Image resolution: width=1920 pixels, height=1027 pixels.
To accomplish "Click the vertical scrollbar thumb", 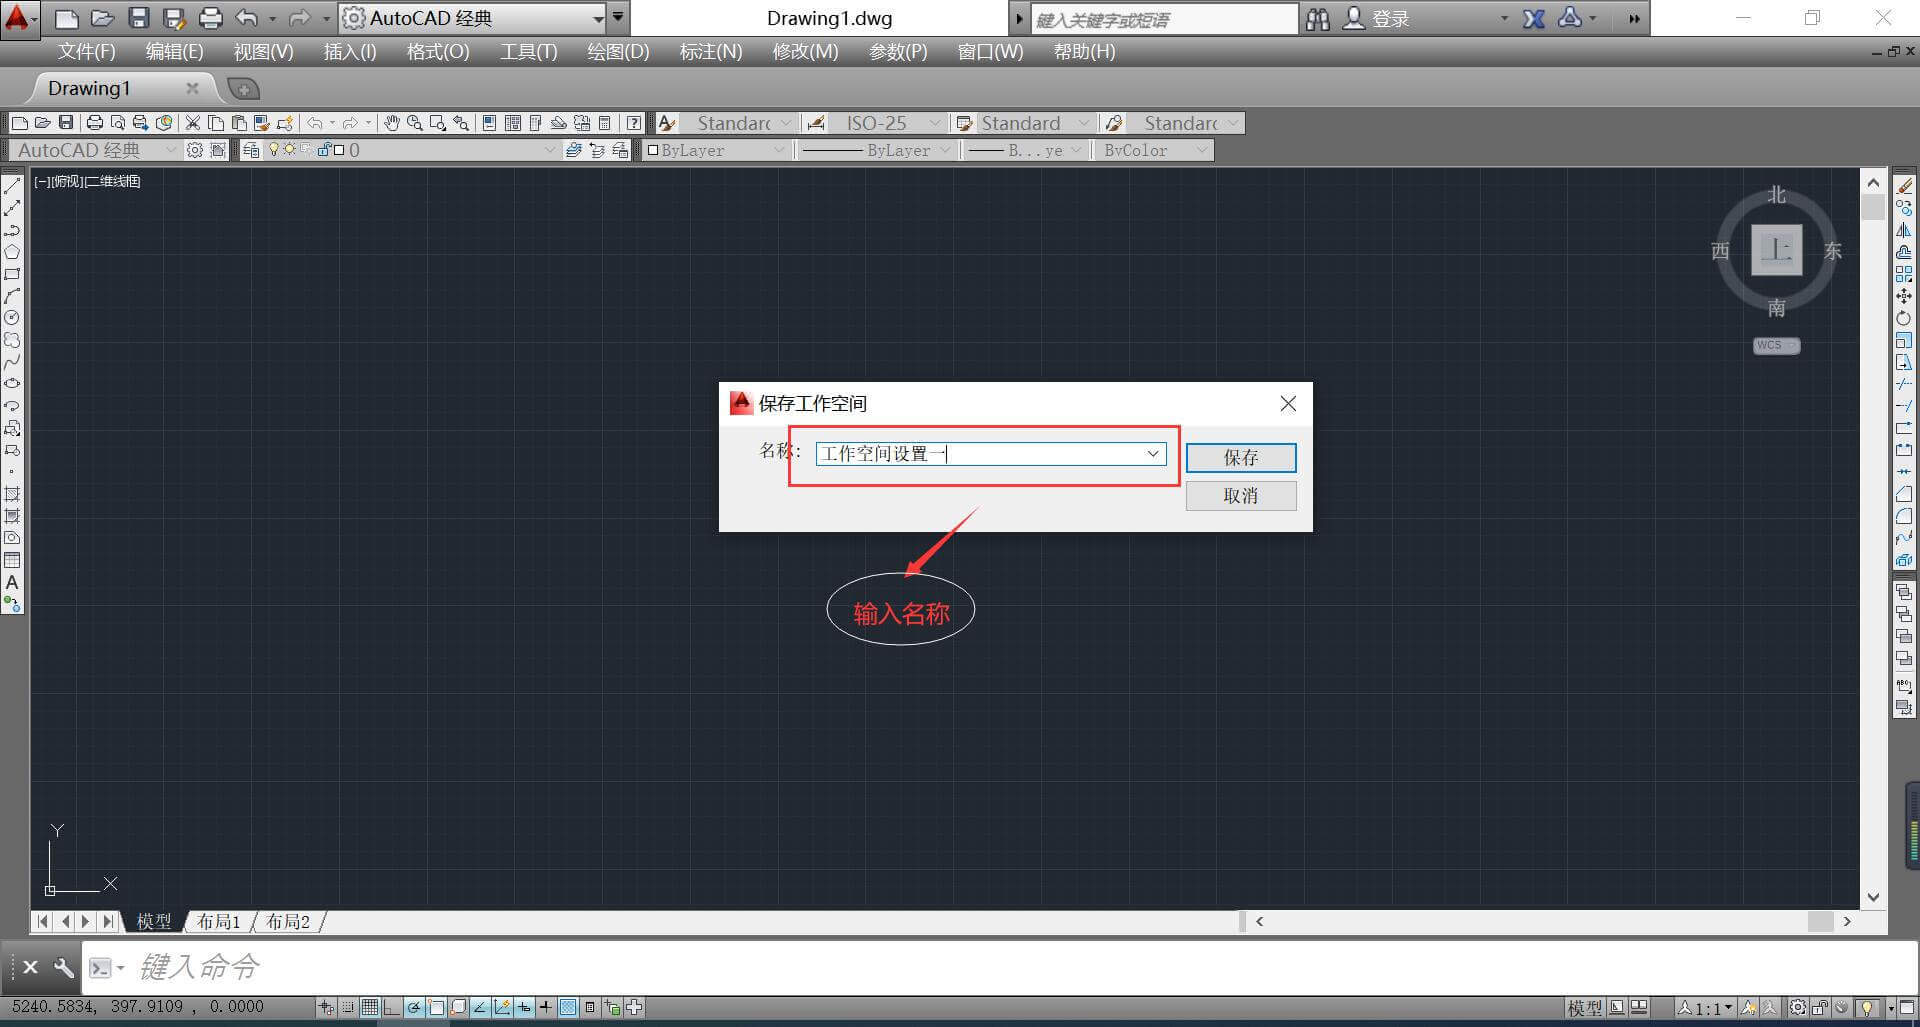I will [1873, 207].
